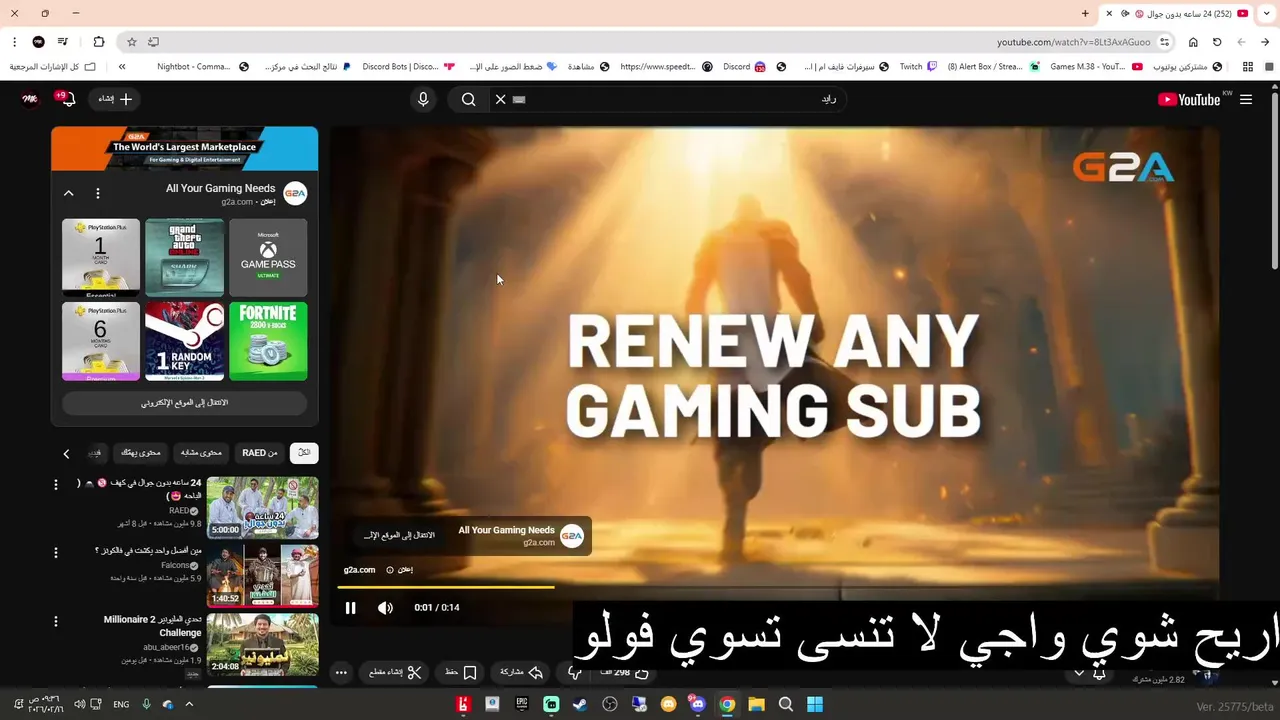Viewport: 1280px width, 720px height.
Task: Open options for the Falcons suggested video
Action: (x=56, y=552)
